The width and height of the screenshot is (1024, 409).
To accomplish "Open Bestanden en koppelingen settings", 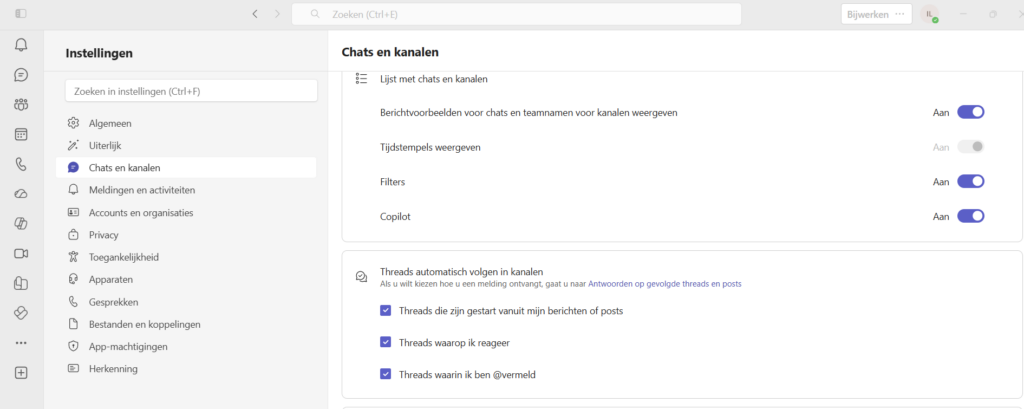I will (x=186, y=324).
